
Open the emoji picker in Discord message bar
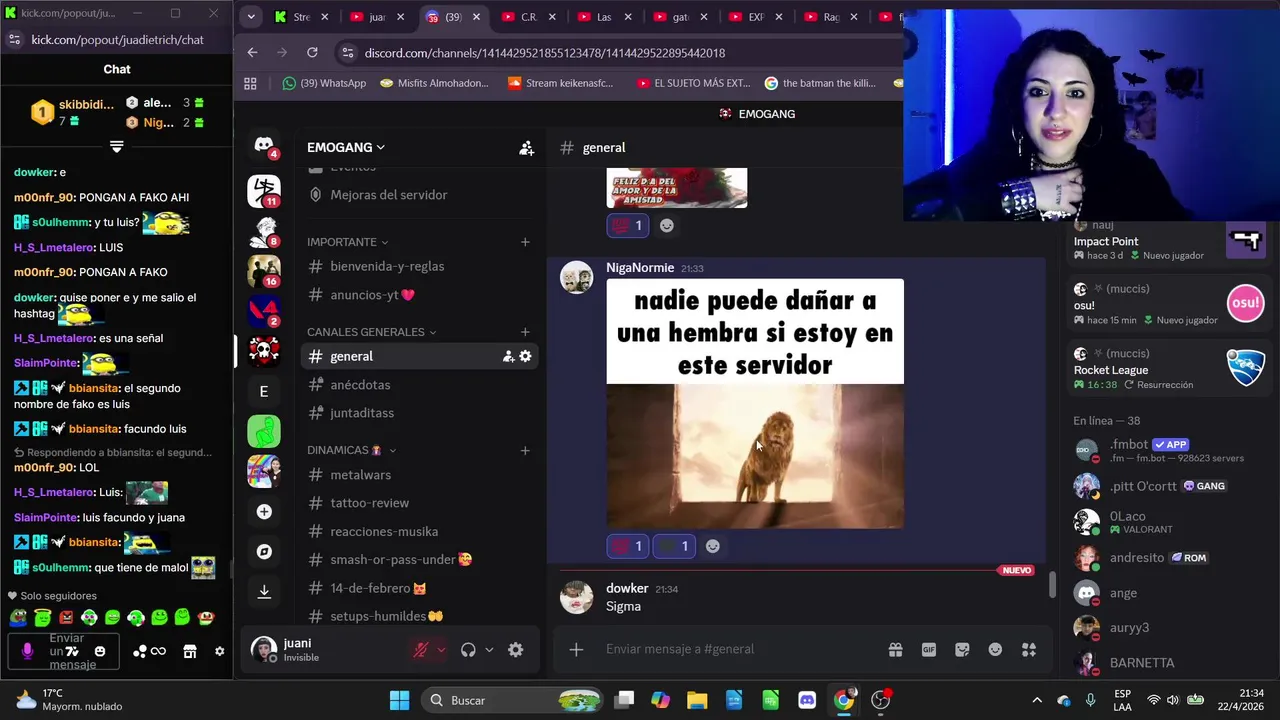point(995,650)
